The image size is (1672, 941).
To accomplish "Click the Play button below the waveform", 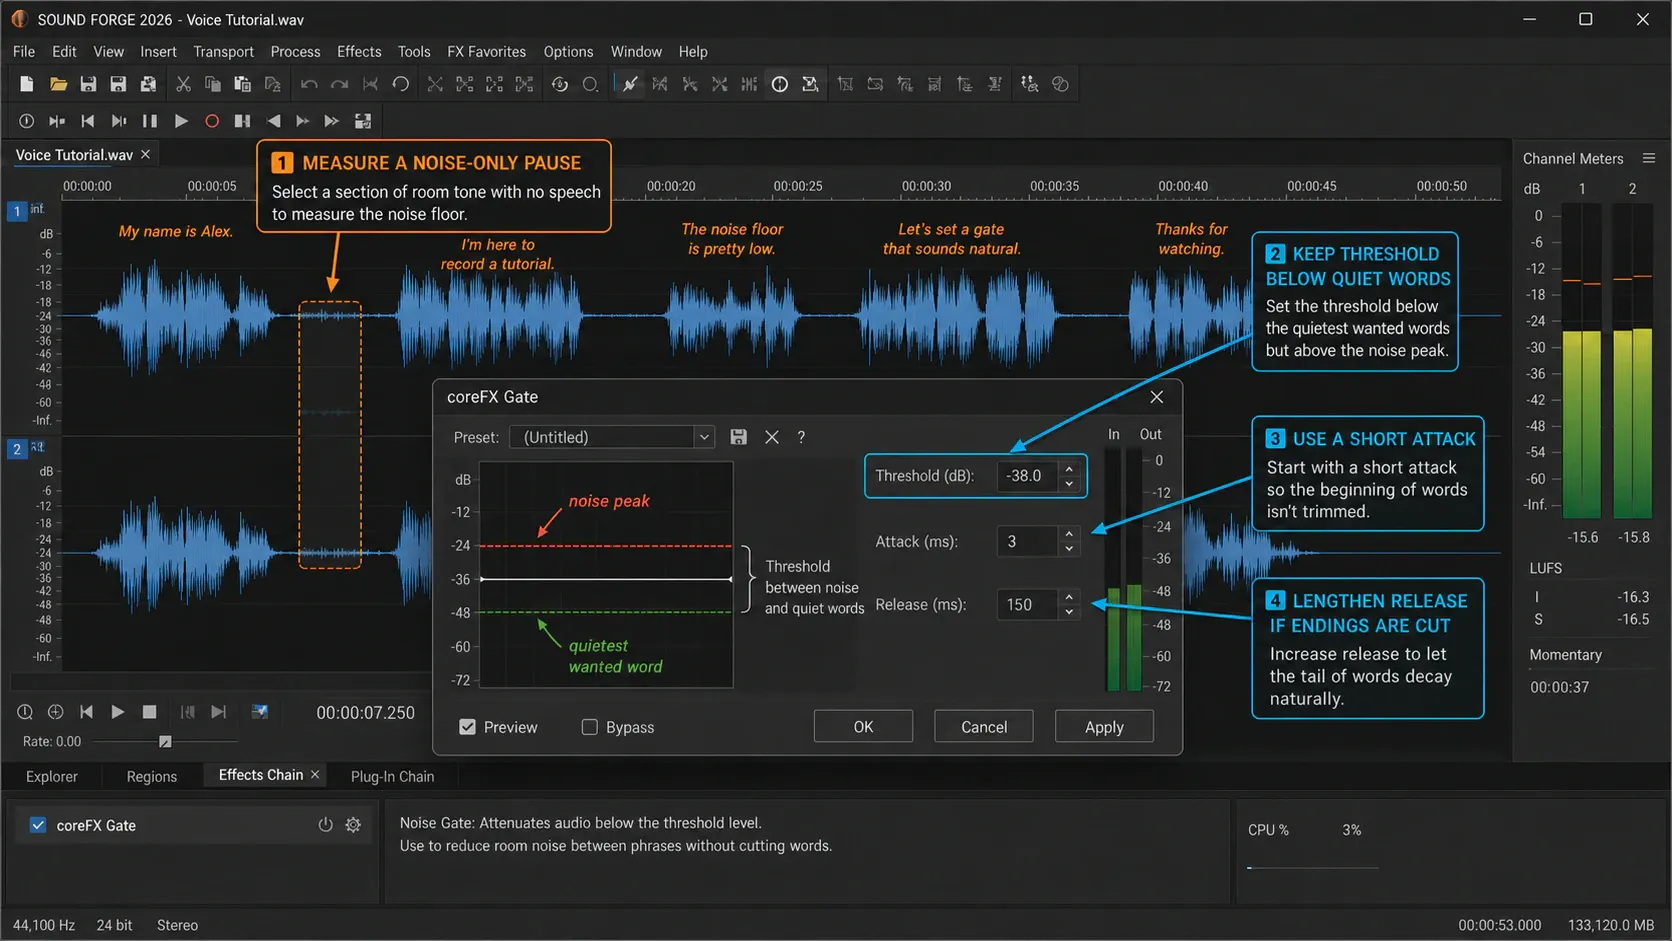I will 117,712.
